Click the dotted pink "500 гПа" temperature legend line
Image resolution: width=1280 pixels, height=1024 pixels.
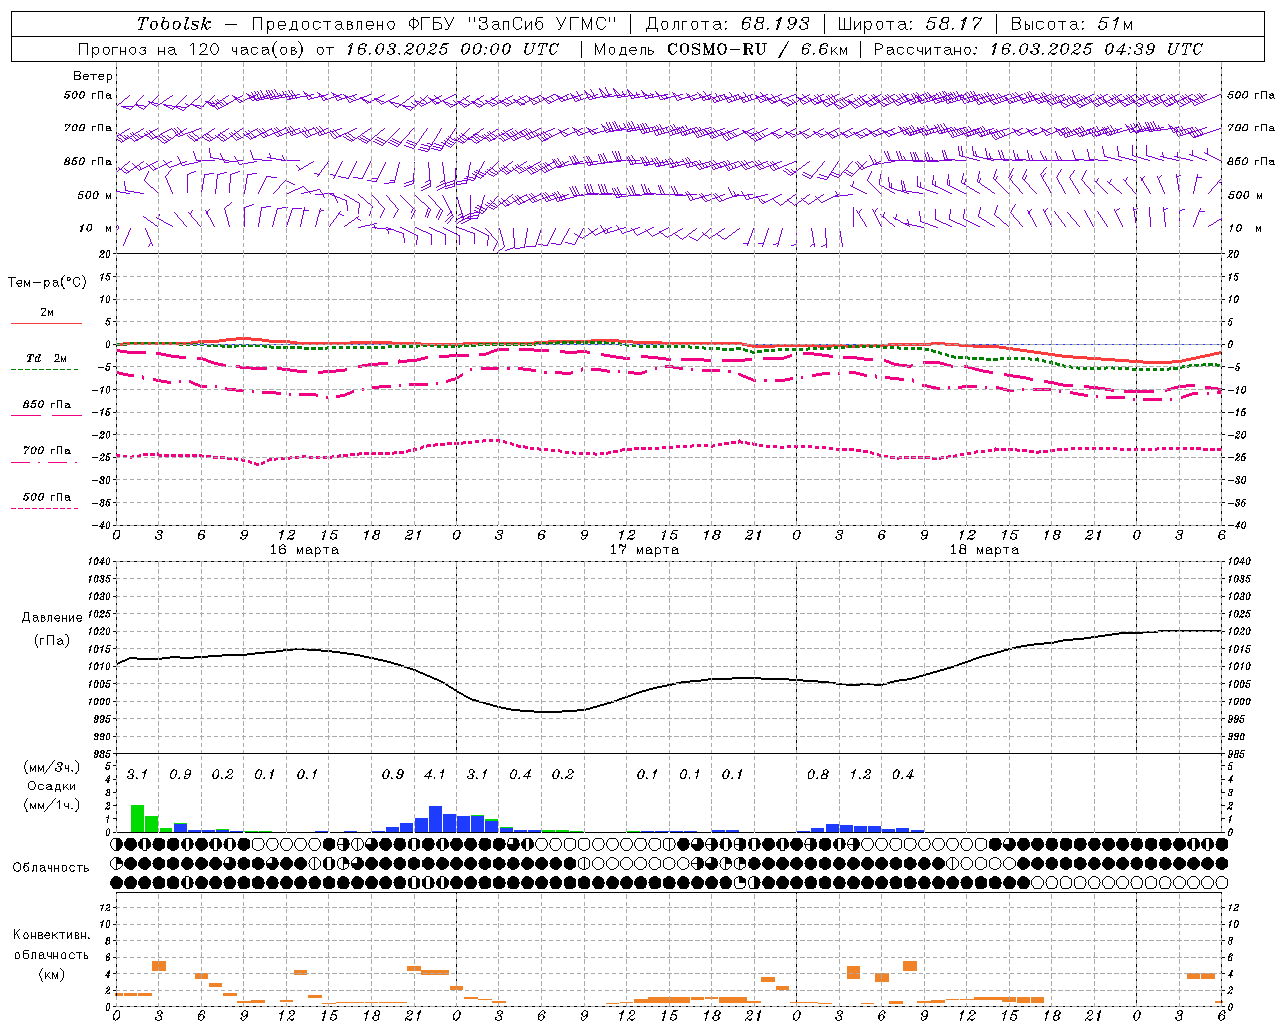pos(44,508)
